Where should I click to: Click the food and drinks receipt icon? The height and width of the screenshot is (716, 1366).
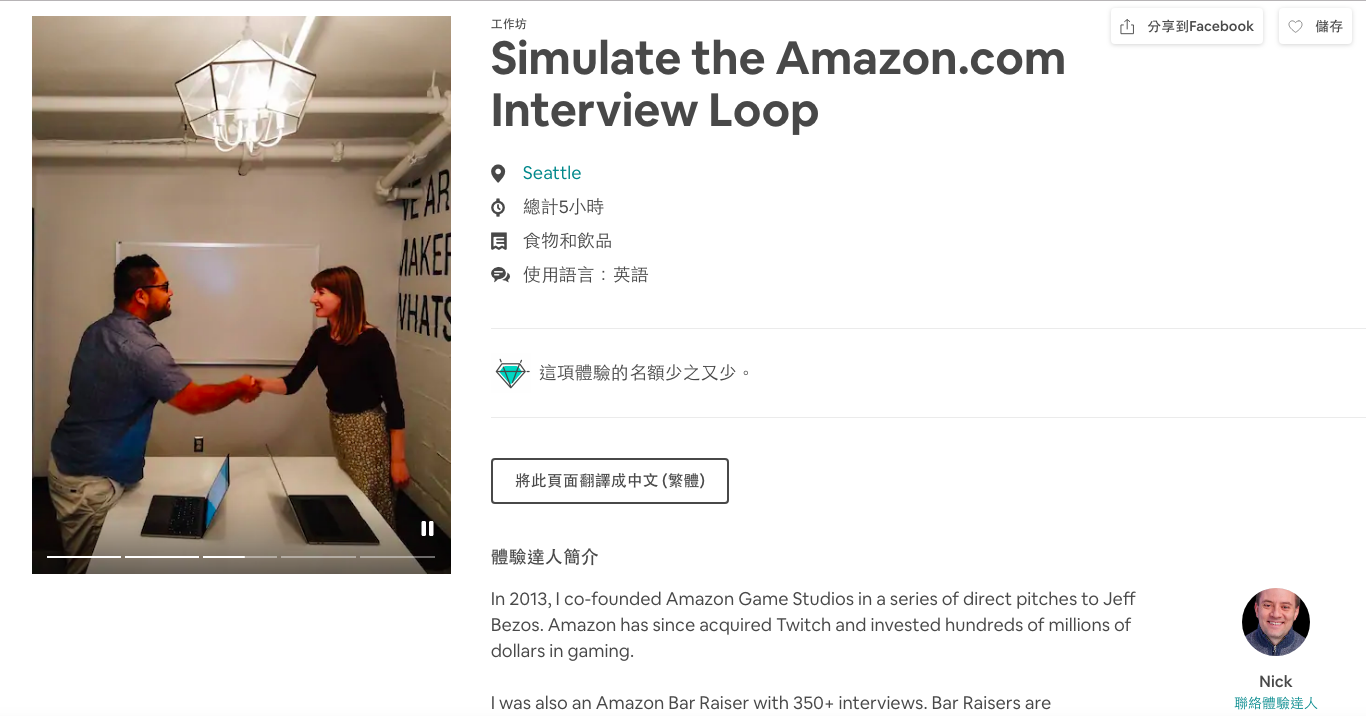point(499,242)
